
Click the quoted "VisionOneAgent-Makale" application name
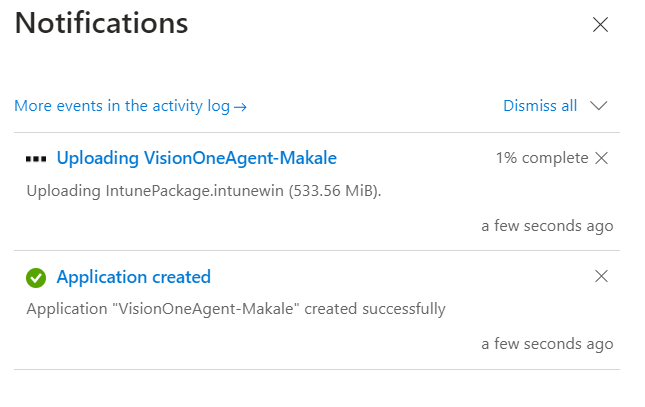(206, 309)
